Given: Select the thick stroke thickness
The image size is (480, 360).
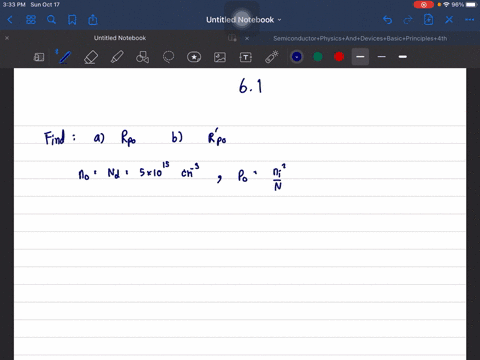Looking at the screenshot, I should coord(403,57).
